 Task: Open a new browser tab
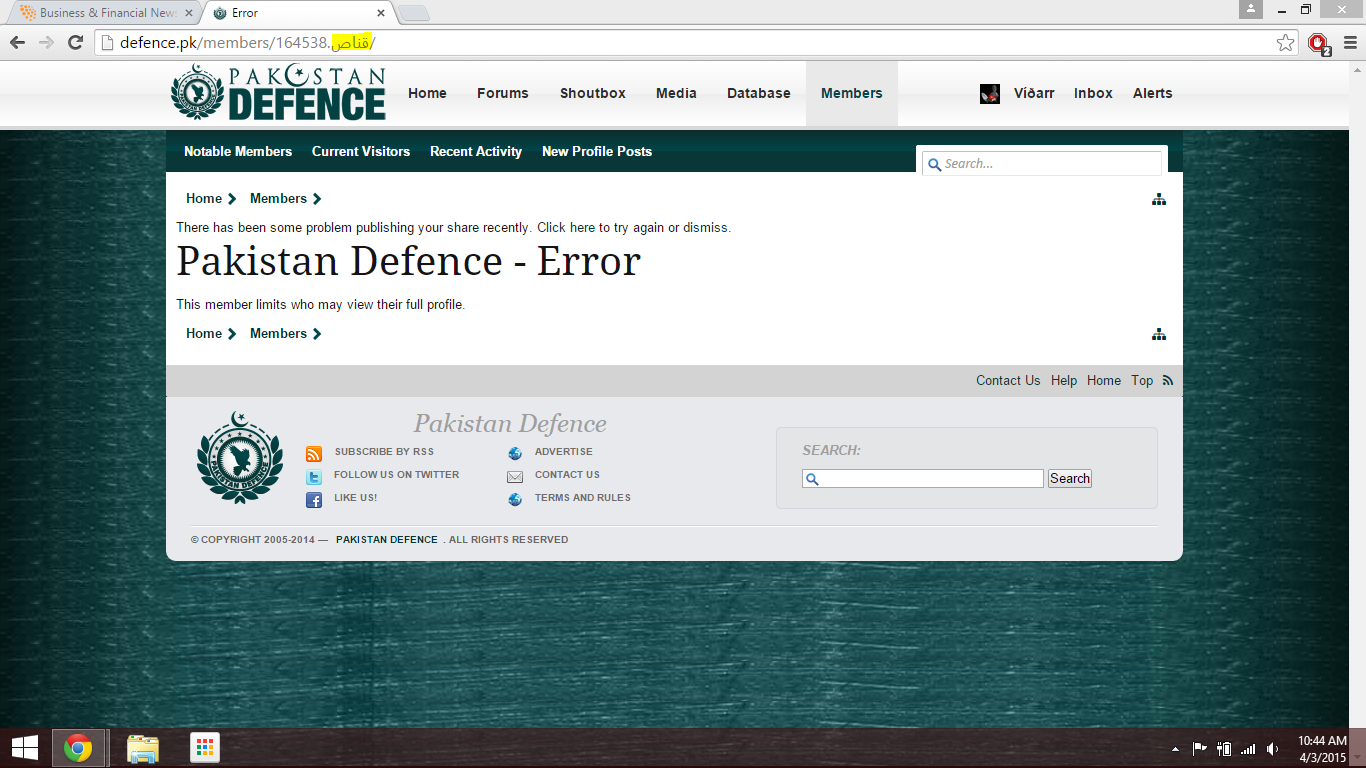click(413, 13)
